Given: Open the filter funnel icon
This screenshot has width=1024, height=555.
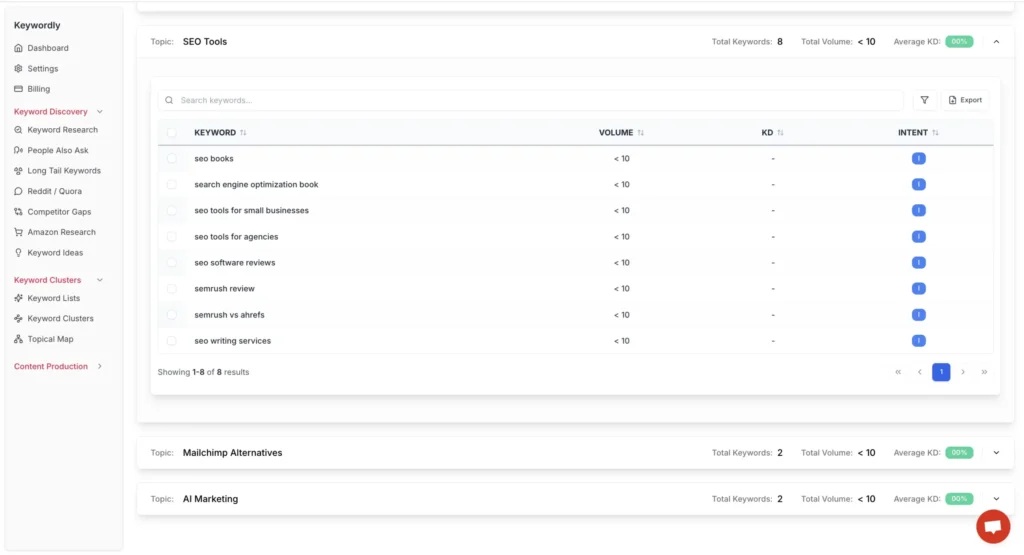Looking at the screenshot, I should coord(924,100).
